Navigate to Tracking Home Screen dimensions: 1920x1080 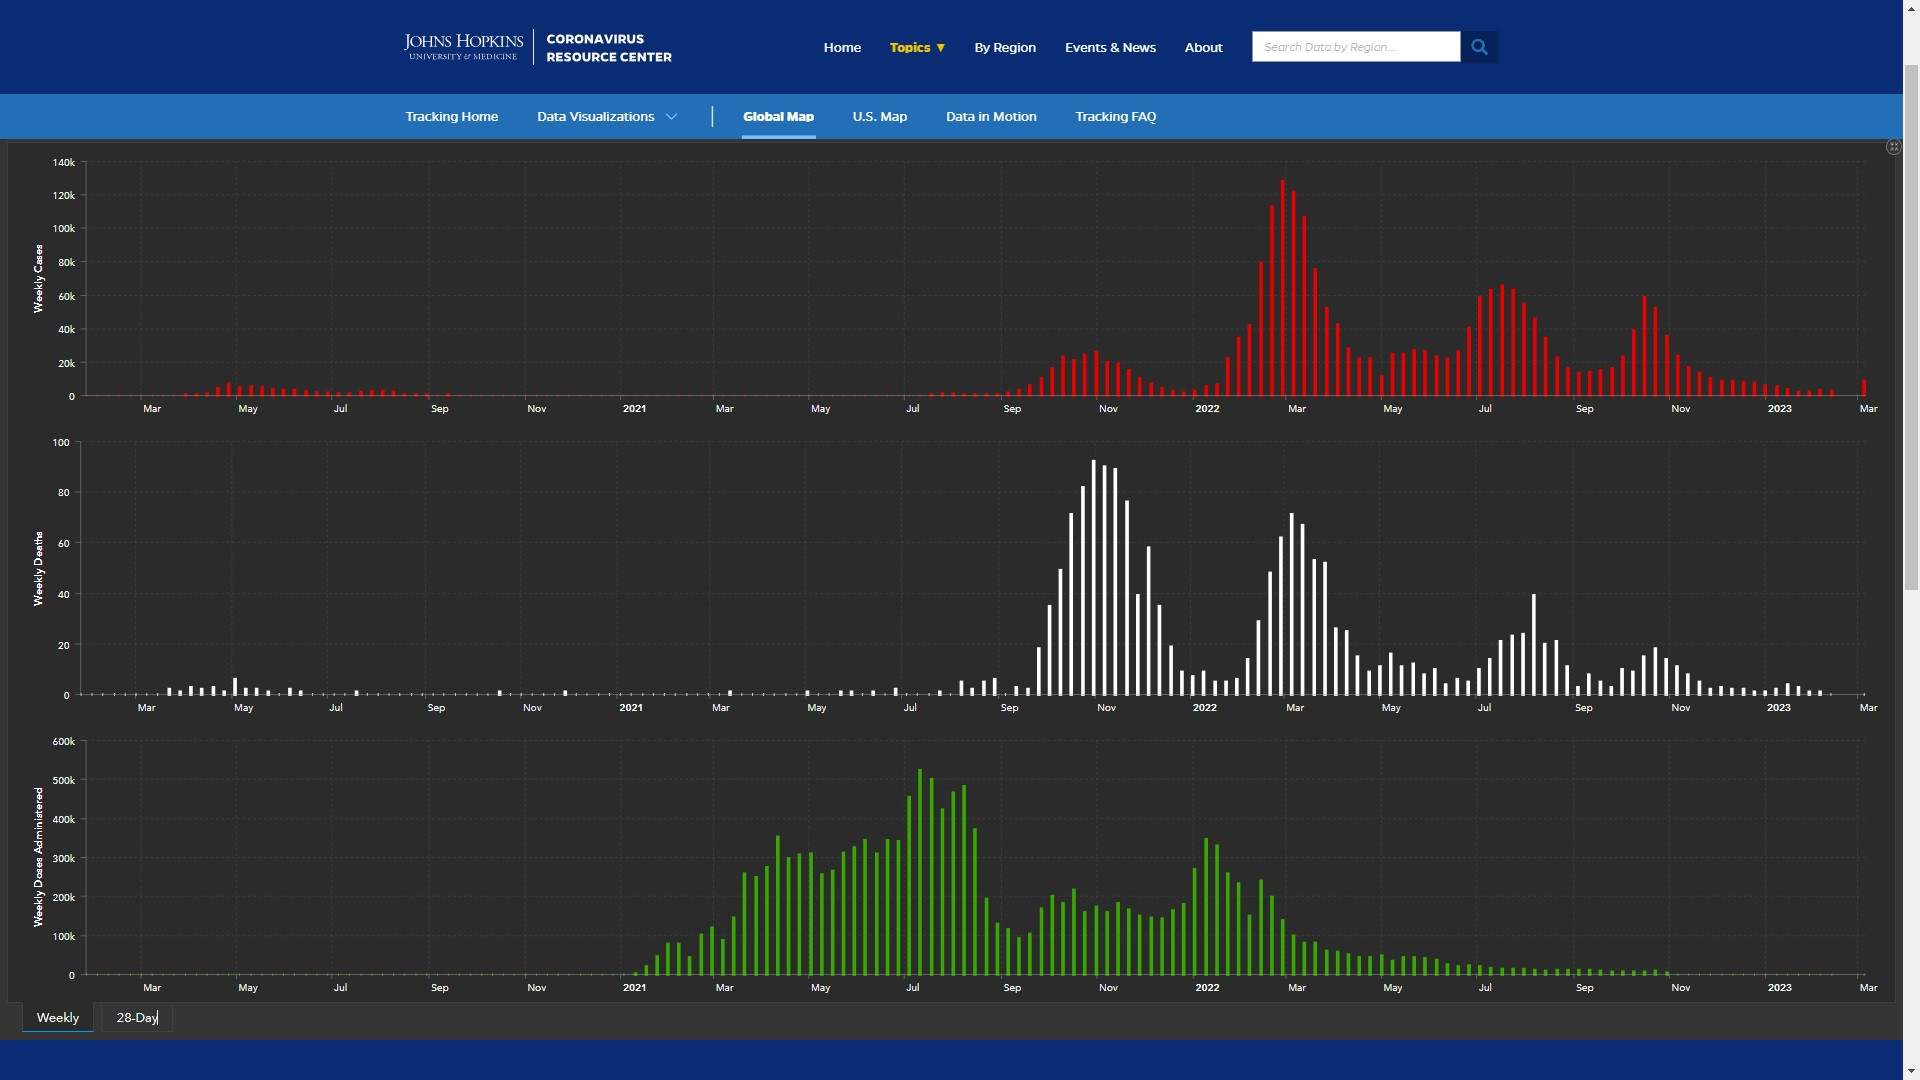pos(451,117)
